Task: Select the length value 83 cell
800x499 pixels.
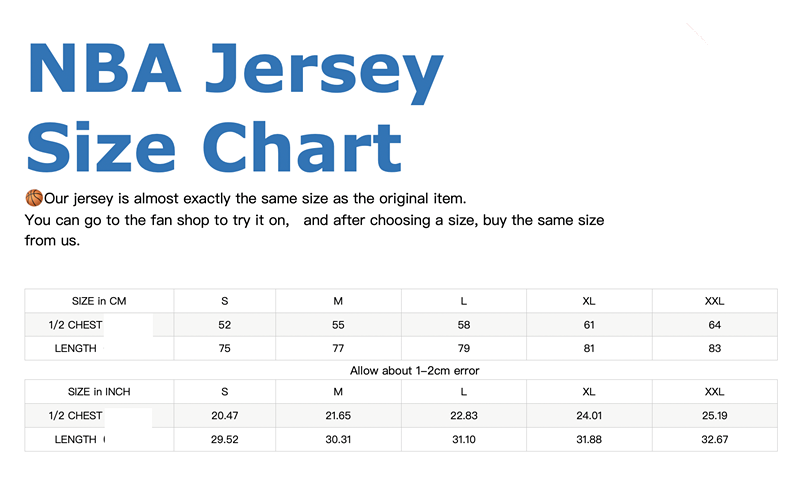Action: [714, 348]
